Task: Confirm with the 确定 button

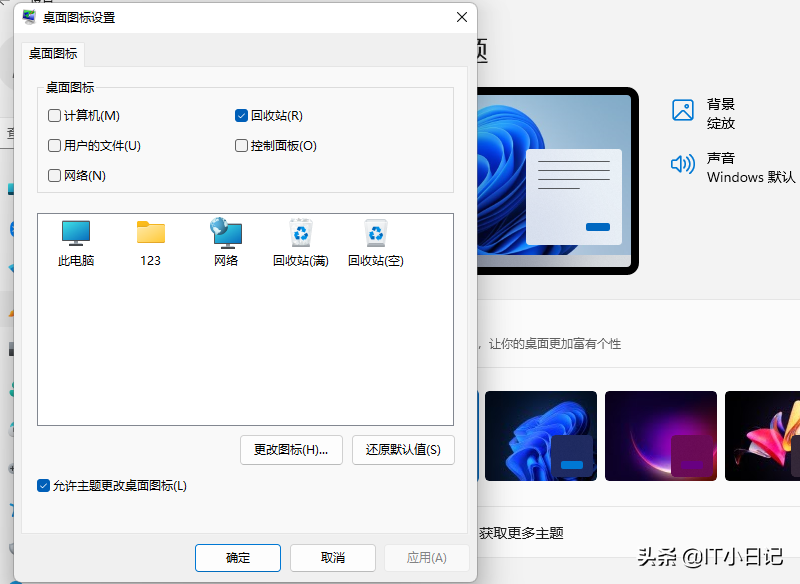Action: pyautogui.click(x=238, y=558)
